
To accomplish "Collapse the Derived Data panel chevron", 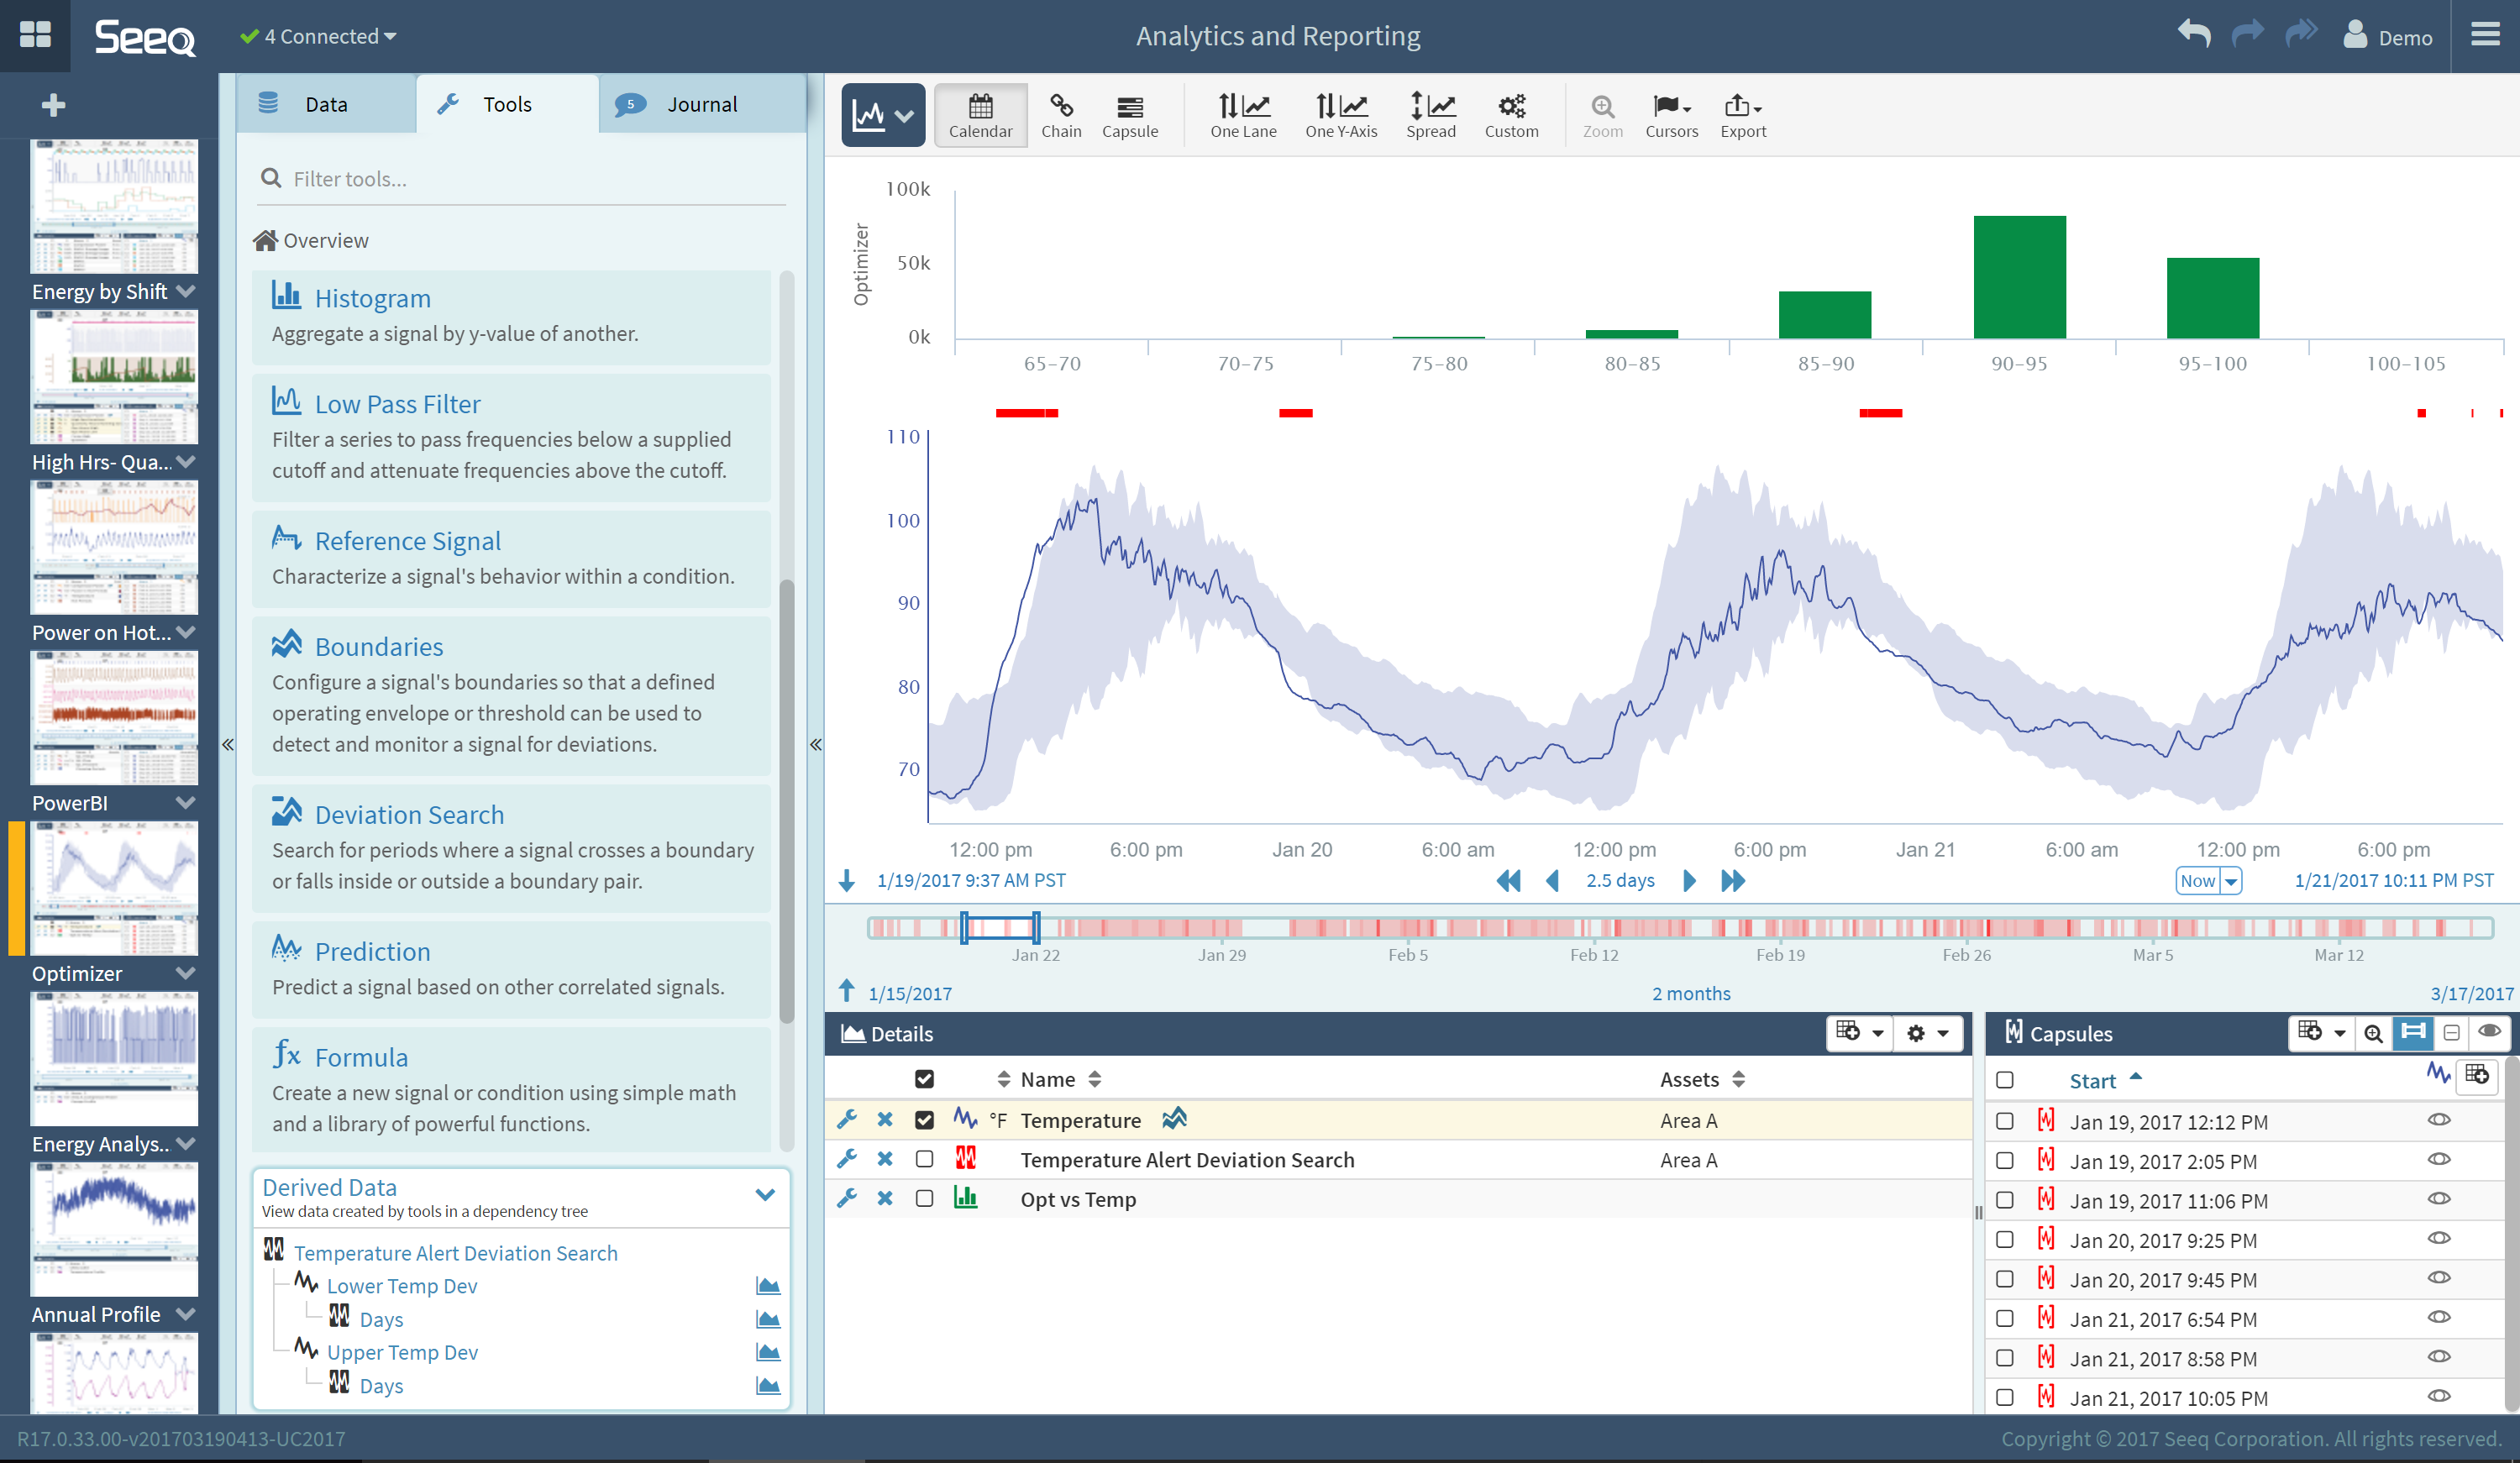I will pos(765,1195).
